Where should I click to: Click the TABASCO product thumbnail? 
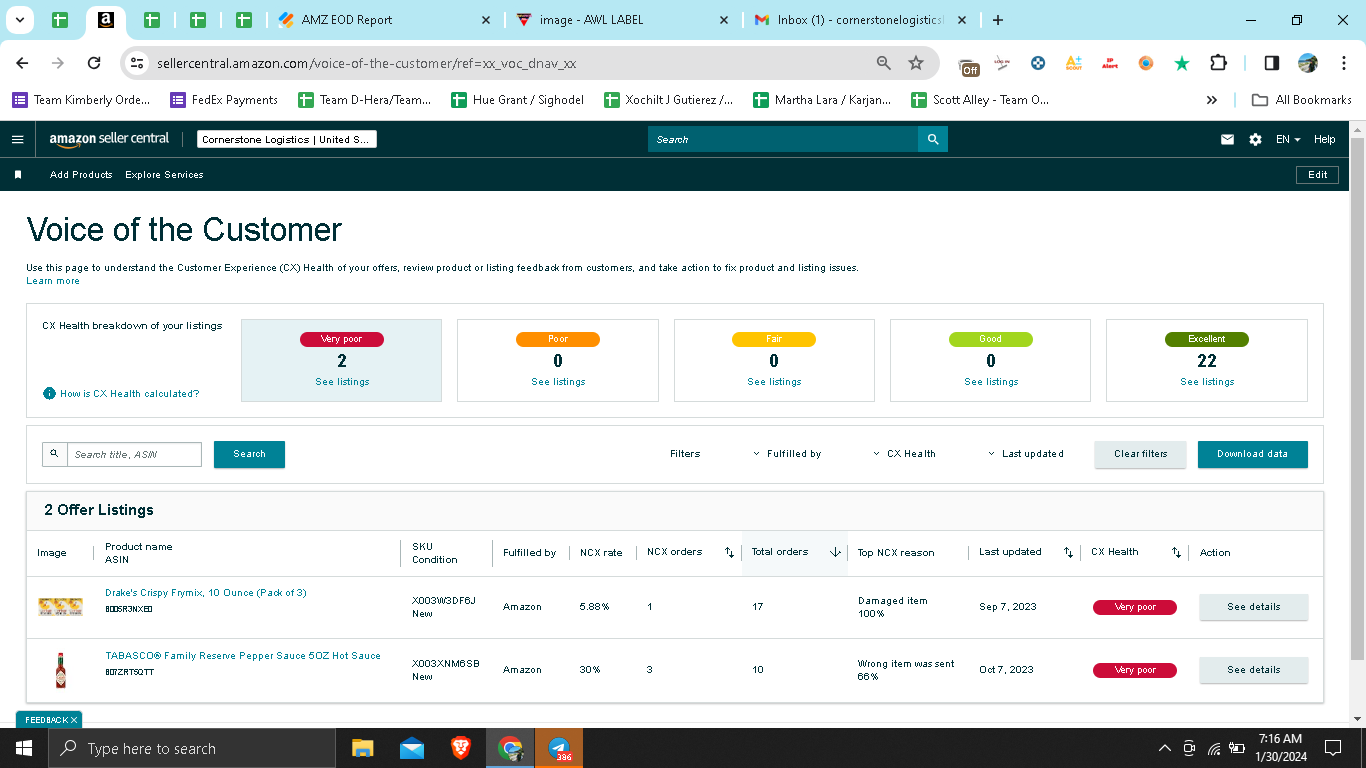60,670
